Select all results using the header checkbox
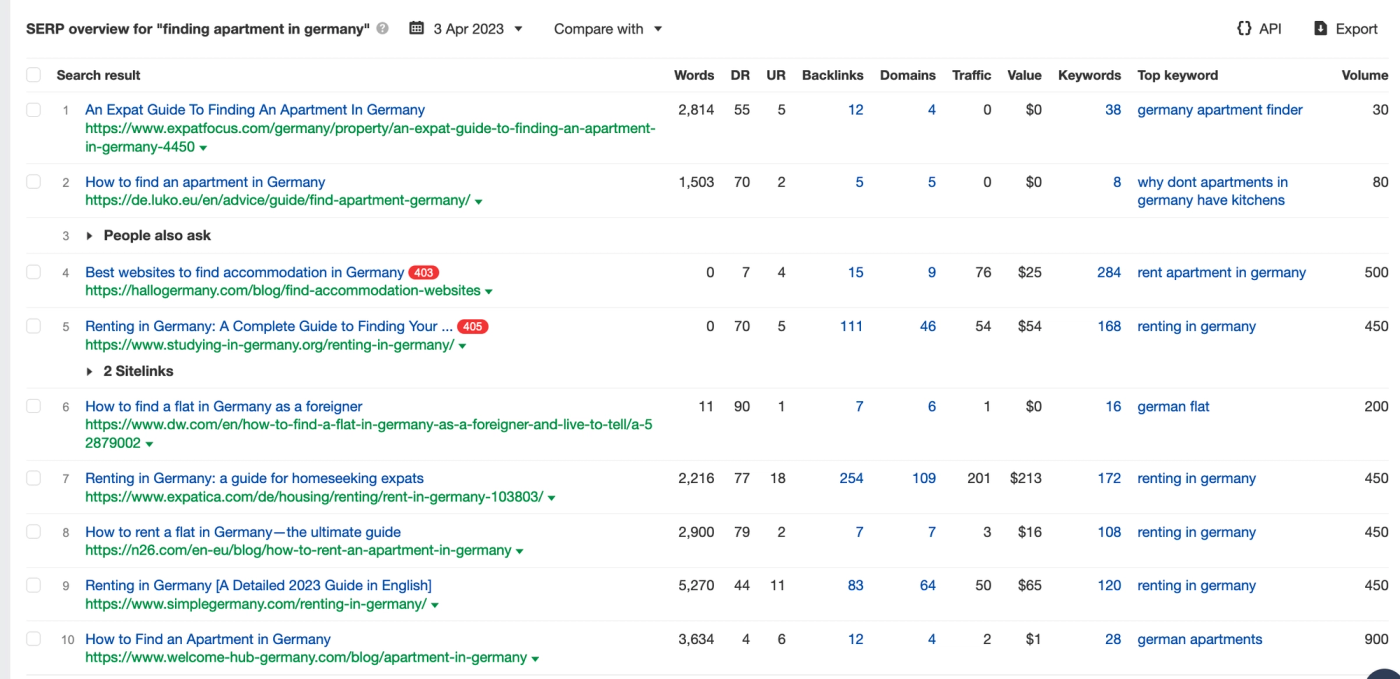Viewport: 1400px width, 679px height. point(33,75)
